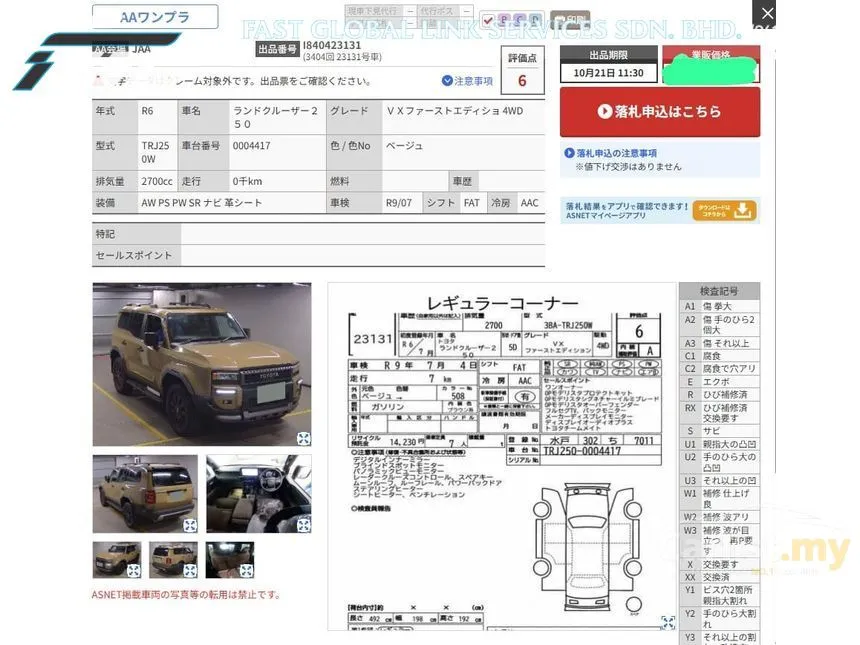Select the model code TRJ250W cell
Viewport: 860px width, 645px height.
[x=157, y=152]
